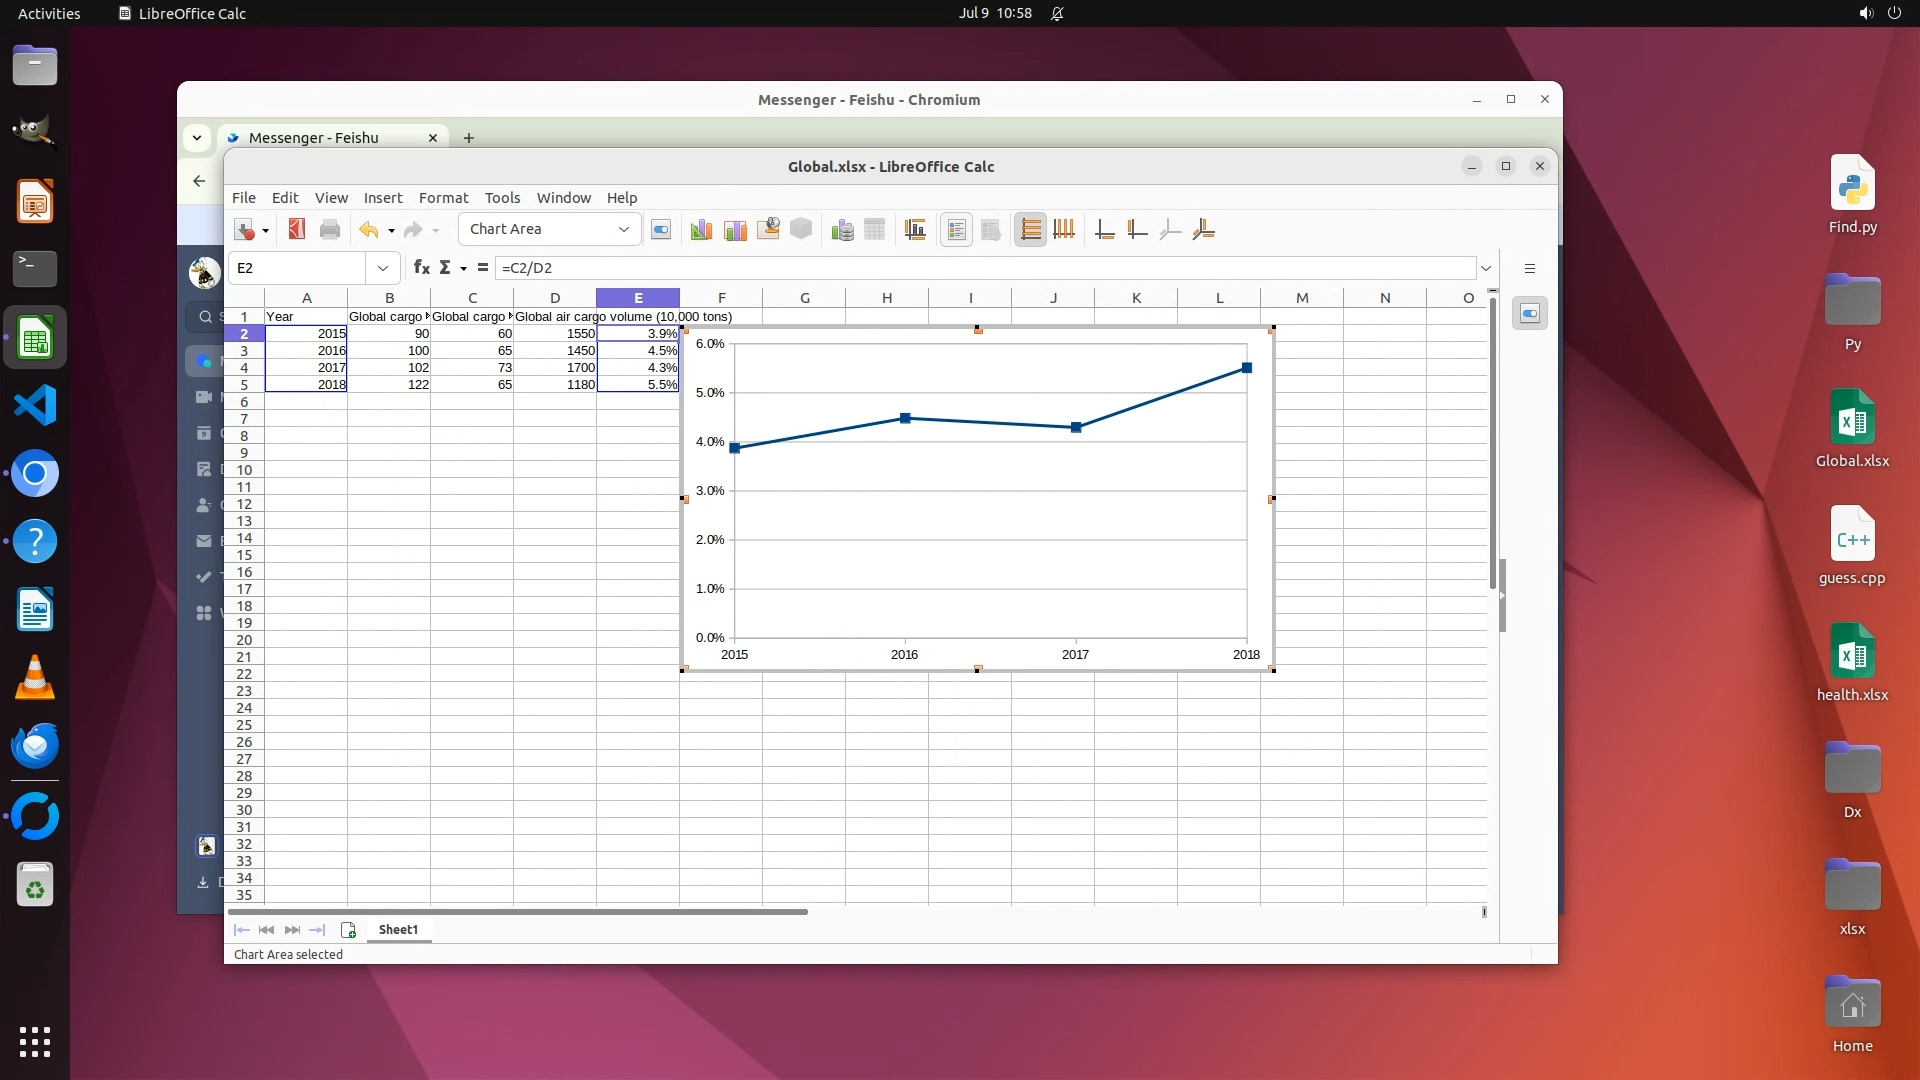
Task: Toggle Vertical Grids button
Action: tap(1064, 230)
